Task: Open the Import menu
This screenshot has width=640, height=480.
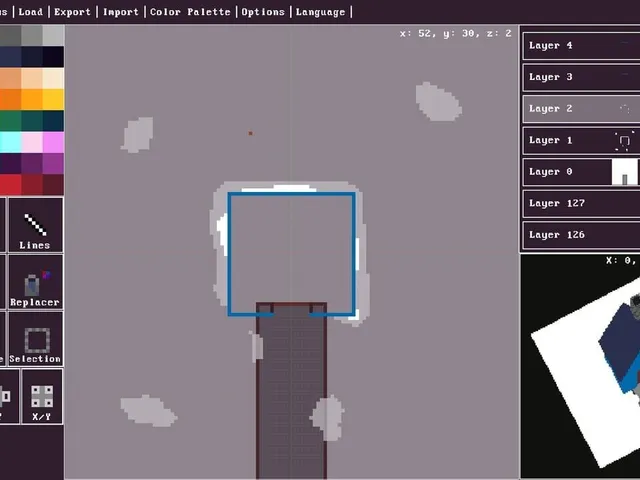Action: (x=121, y=12)
